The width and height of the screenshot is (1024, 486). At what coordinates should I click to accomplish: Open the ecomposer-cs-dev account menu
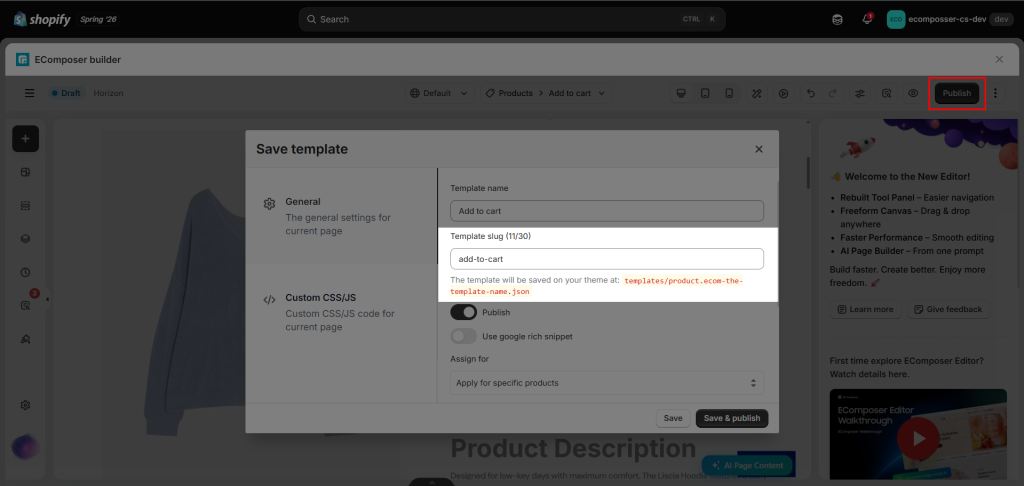tap(948, 19)
